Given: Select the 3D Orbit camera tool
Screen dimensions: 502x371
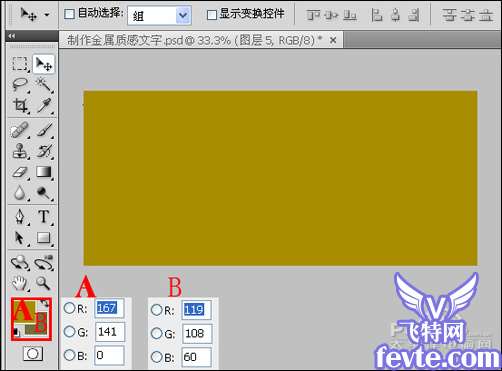Looking at the screenshot, I should coord(44,263).
